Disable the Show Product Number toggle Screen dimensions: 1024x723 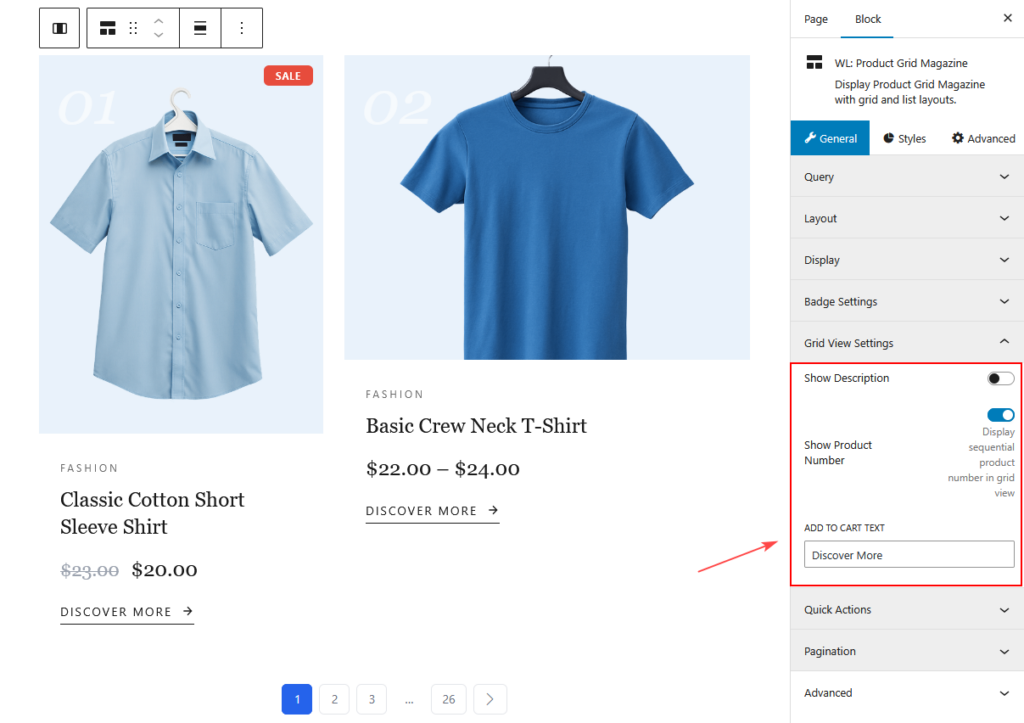click(1000, 414)
